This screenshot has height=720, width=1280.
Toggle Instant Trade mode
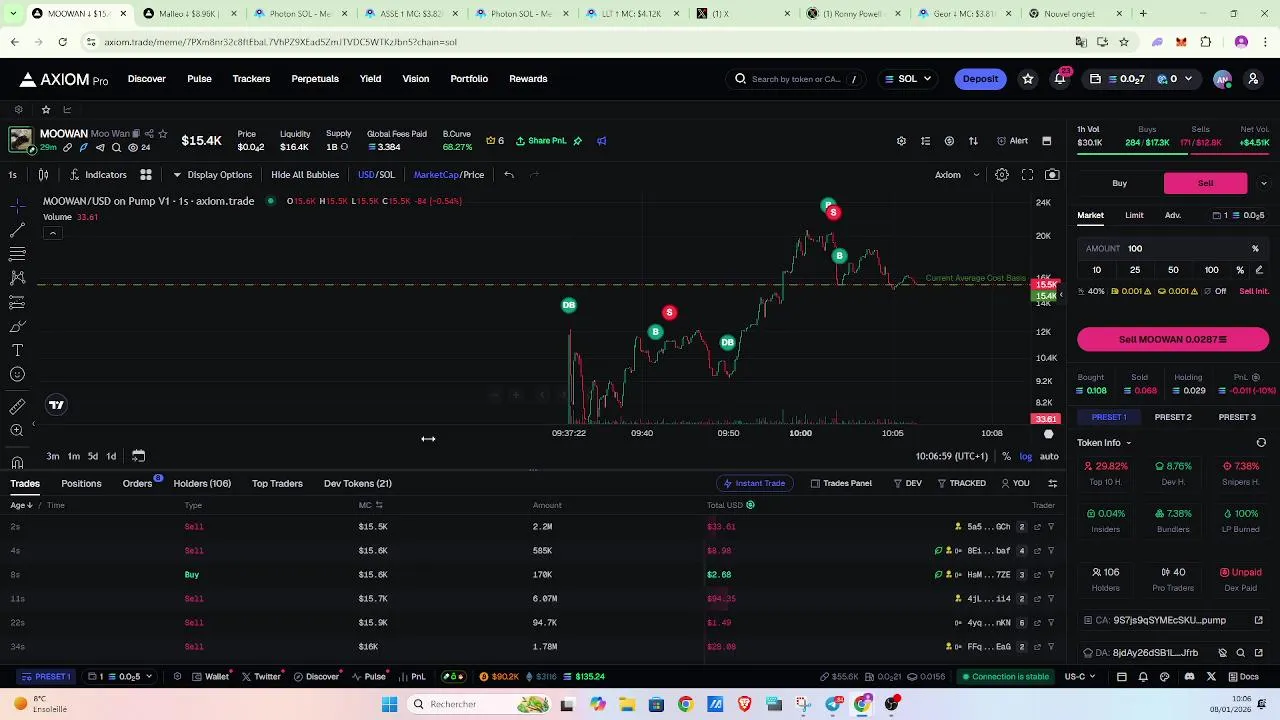[754, 484]
